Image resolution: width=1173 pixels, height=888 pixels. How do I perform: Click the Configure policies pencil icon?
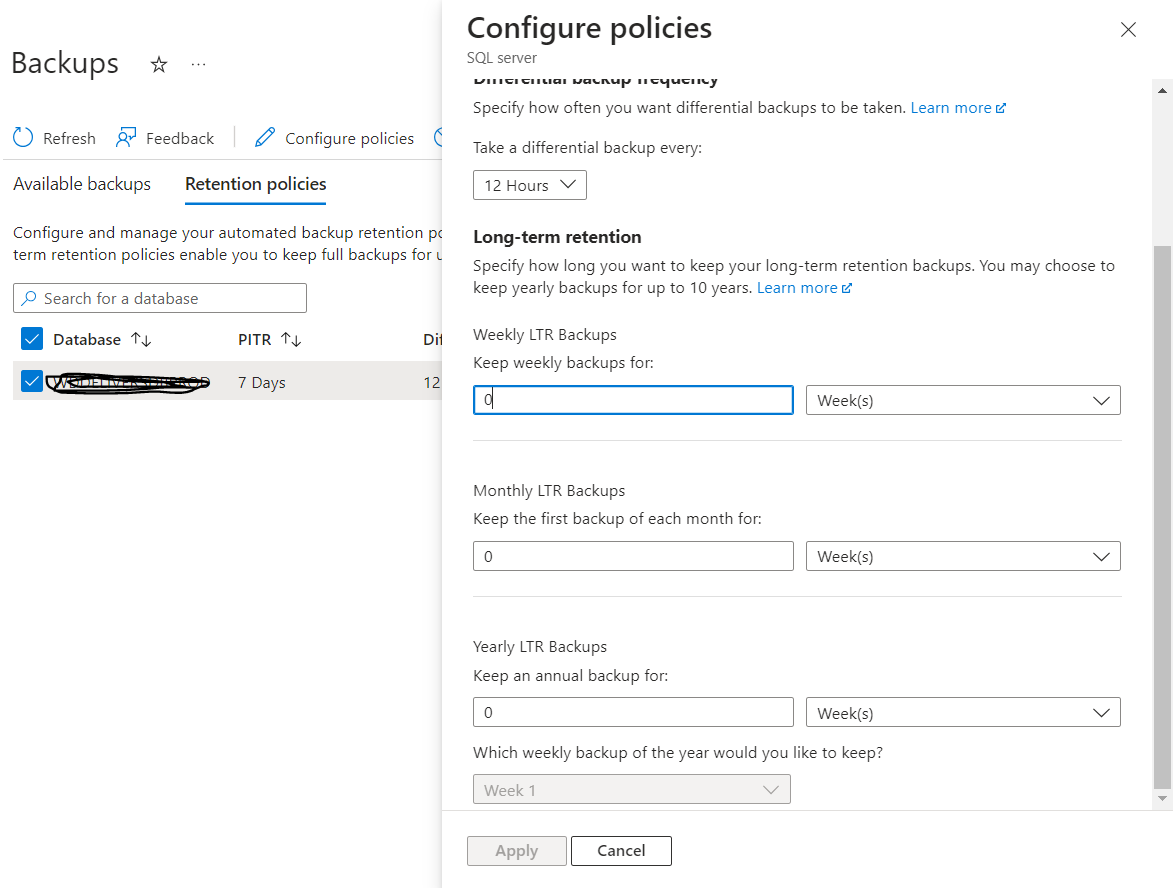coord(265,138)
